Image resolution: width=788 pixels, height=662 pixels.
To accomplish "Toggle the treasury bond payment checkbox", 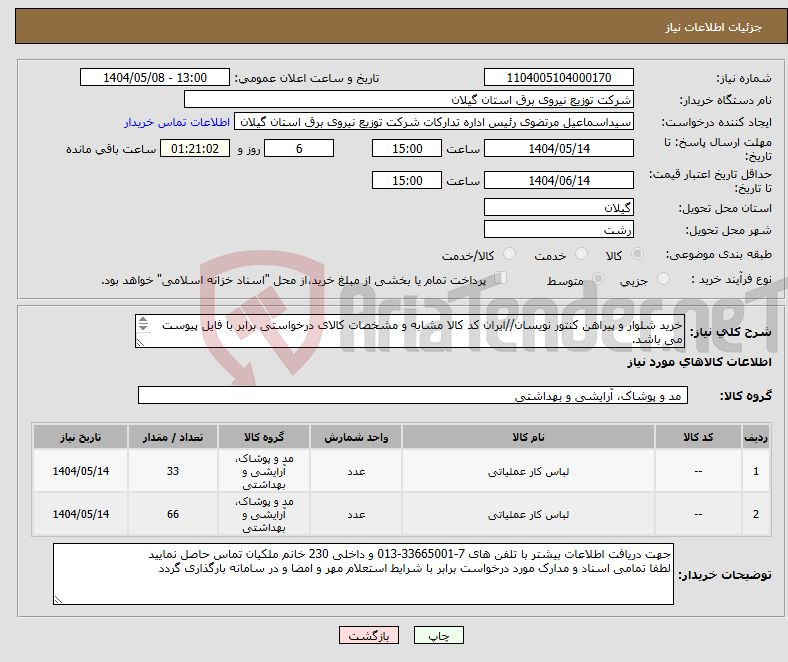I will [x=501, y=279].
